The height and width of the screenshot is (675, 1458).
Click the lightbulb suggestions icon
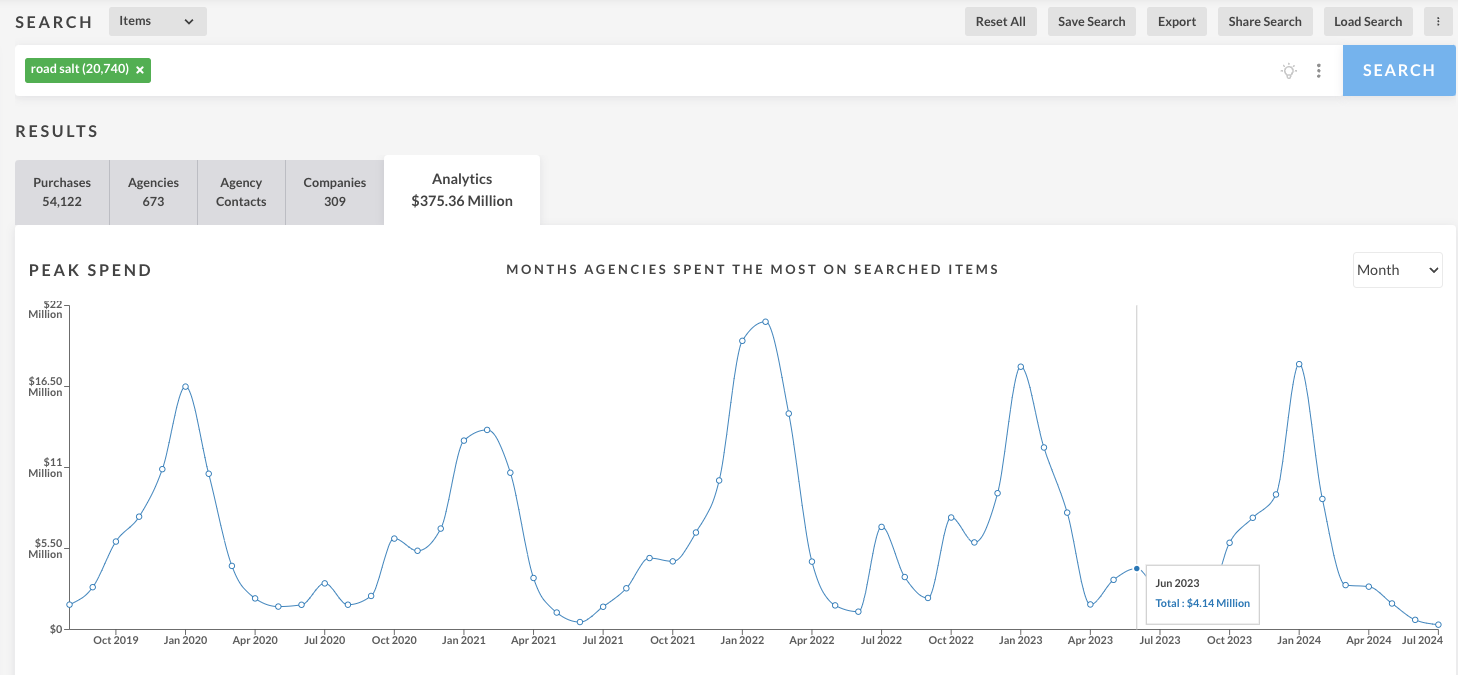(x=1289, y=70)
